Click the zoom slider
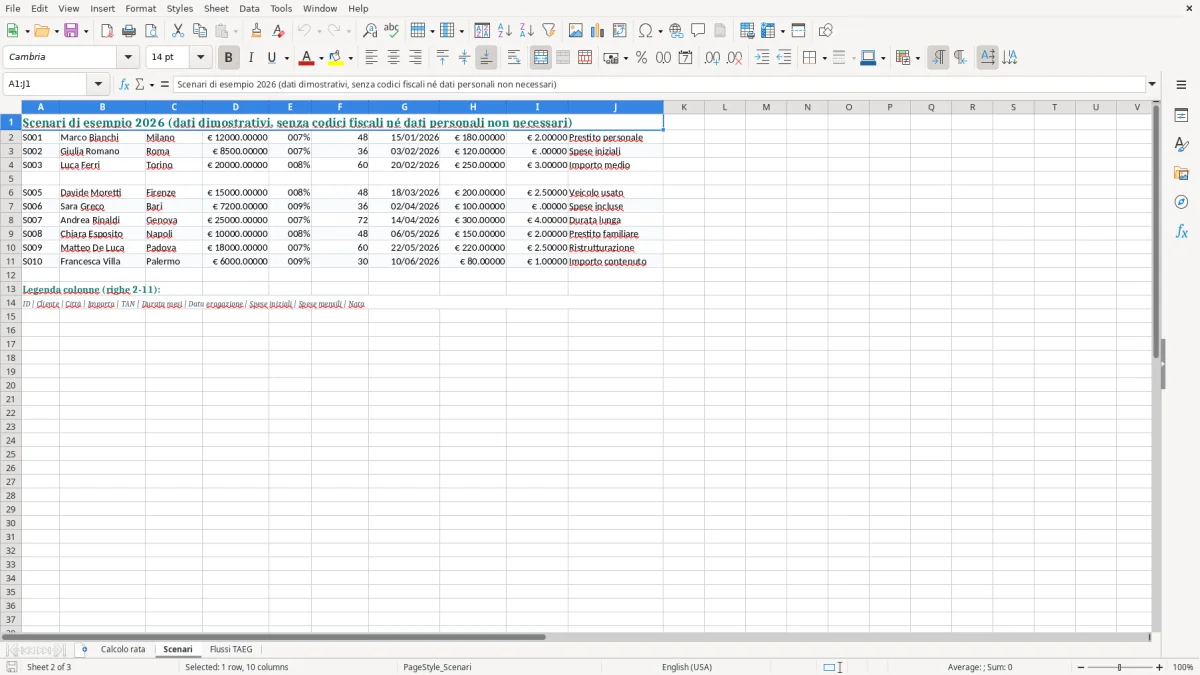The image size is (1200, 675). 1120,667
